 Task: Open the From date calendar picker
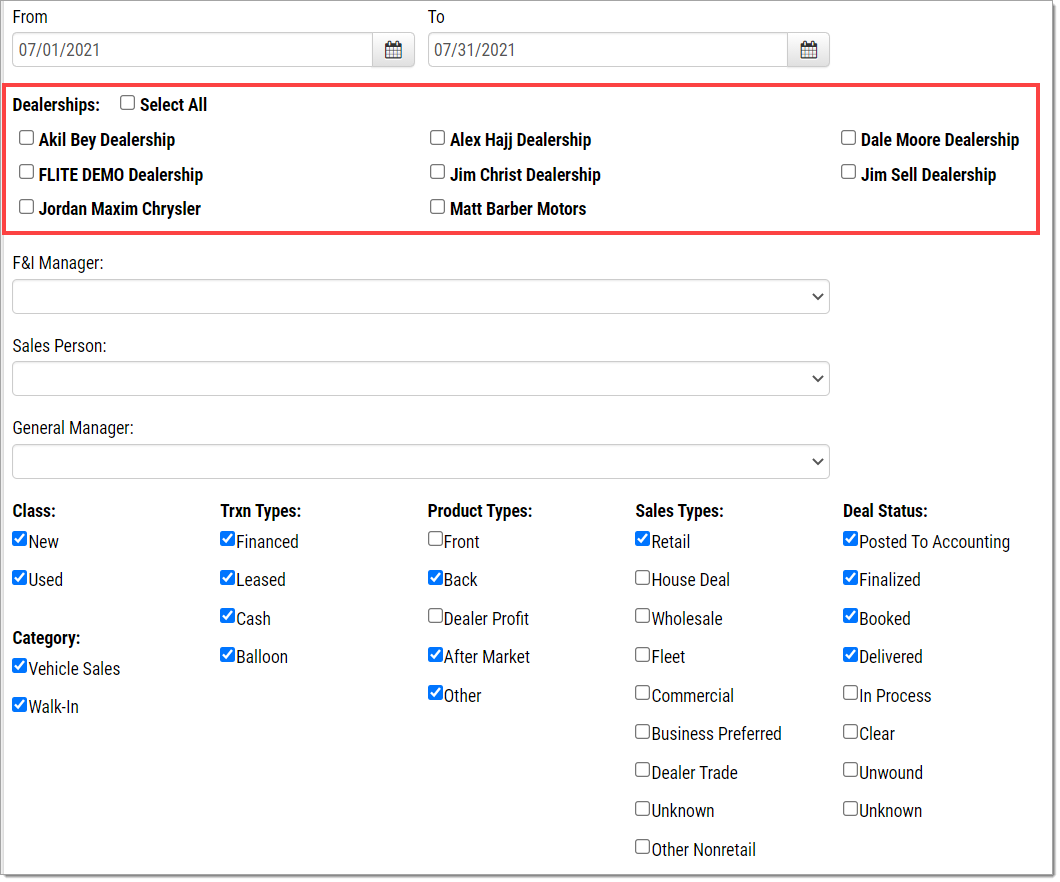[393, 49]
